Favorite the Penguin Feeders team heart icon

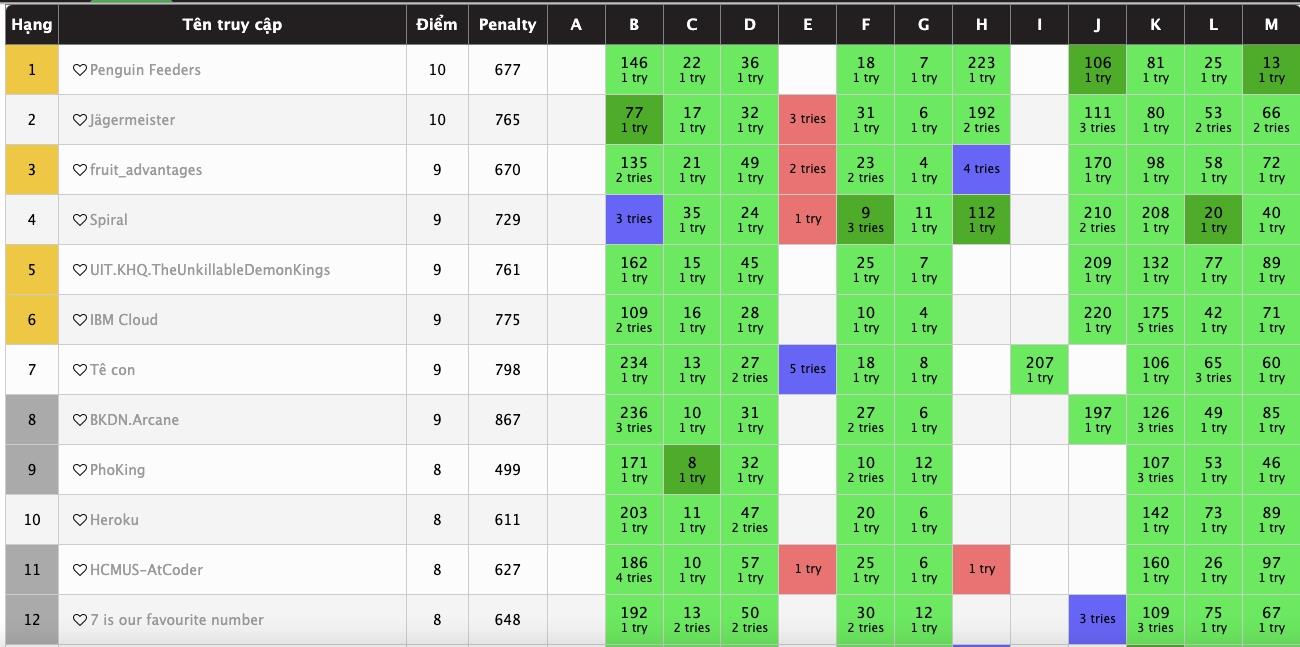[x=80, y=70]
